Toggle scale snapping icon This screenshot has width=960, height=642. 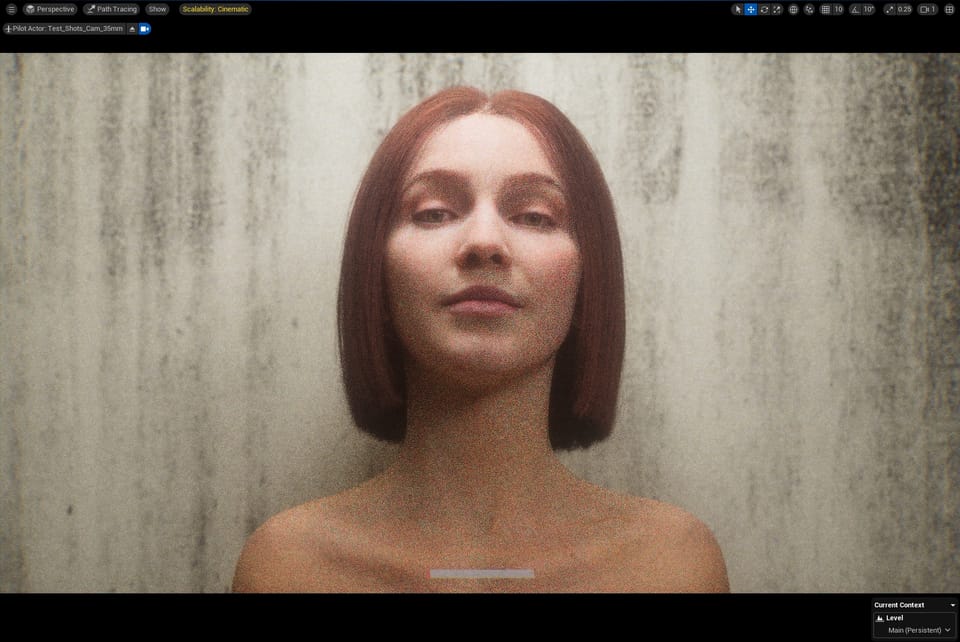pyautogui.click(x=889, y=9)
